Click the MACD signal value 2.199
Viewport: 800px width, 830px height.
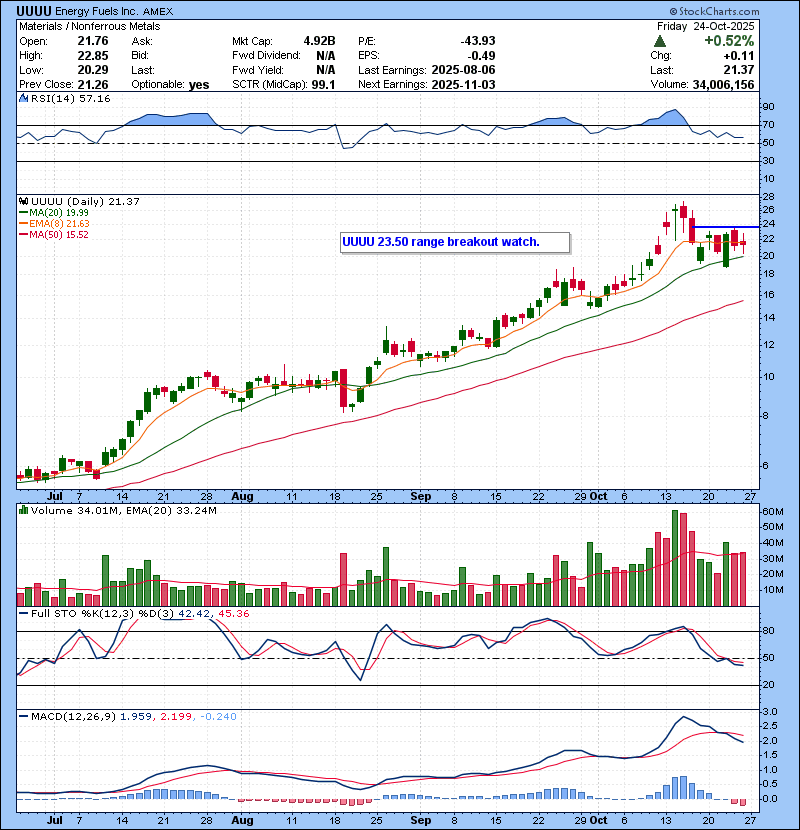pos(176,717)
